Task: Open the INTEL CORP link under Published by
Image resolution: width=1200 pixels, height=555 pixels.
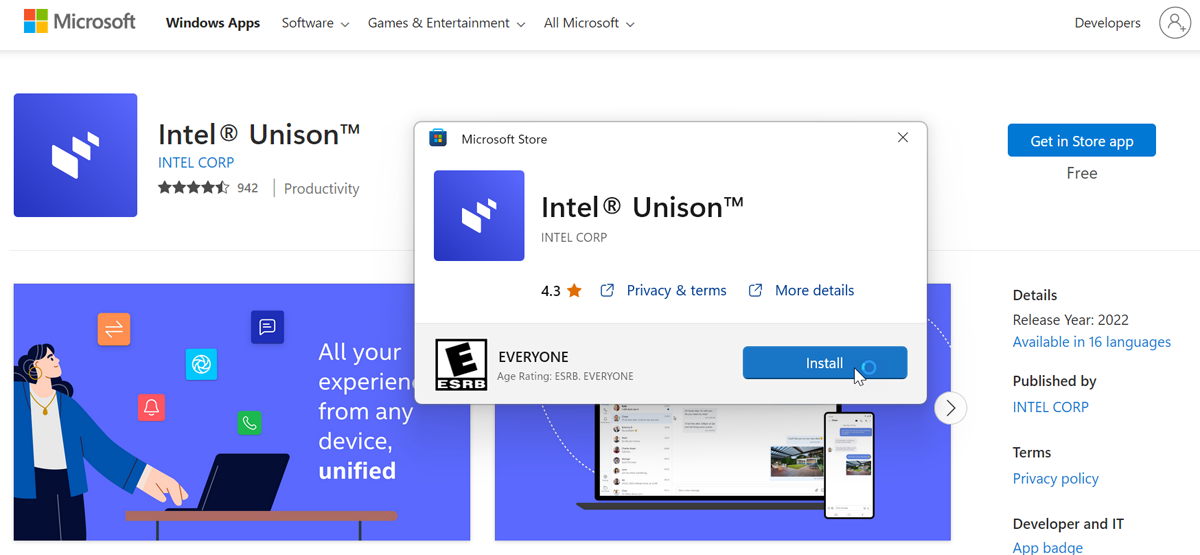Action: tap(1050, 407)
